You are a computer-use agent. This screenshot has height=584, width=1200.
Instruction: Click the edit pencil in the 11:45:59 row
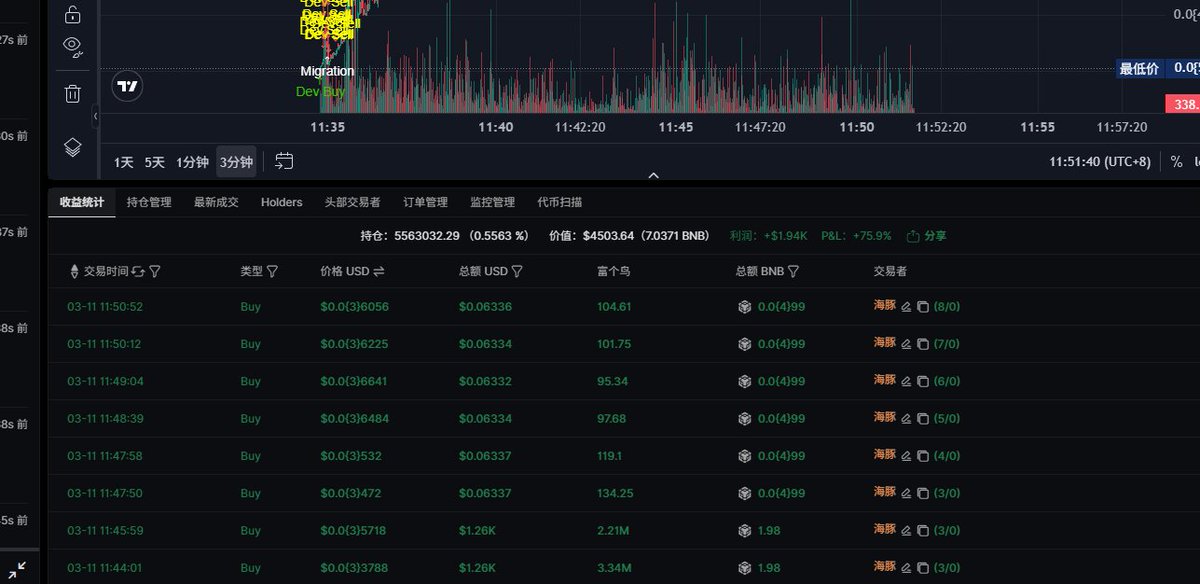click(906, 531)
